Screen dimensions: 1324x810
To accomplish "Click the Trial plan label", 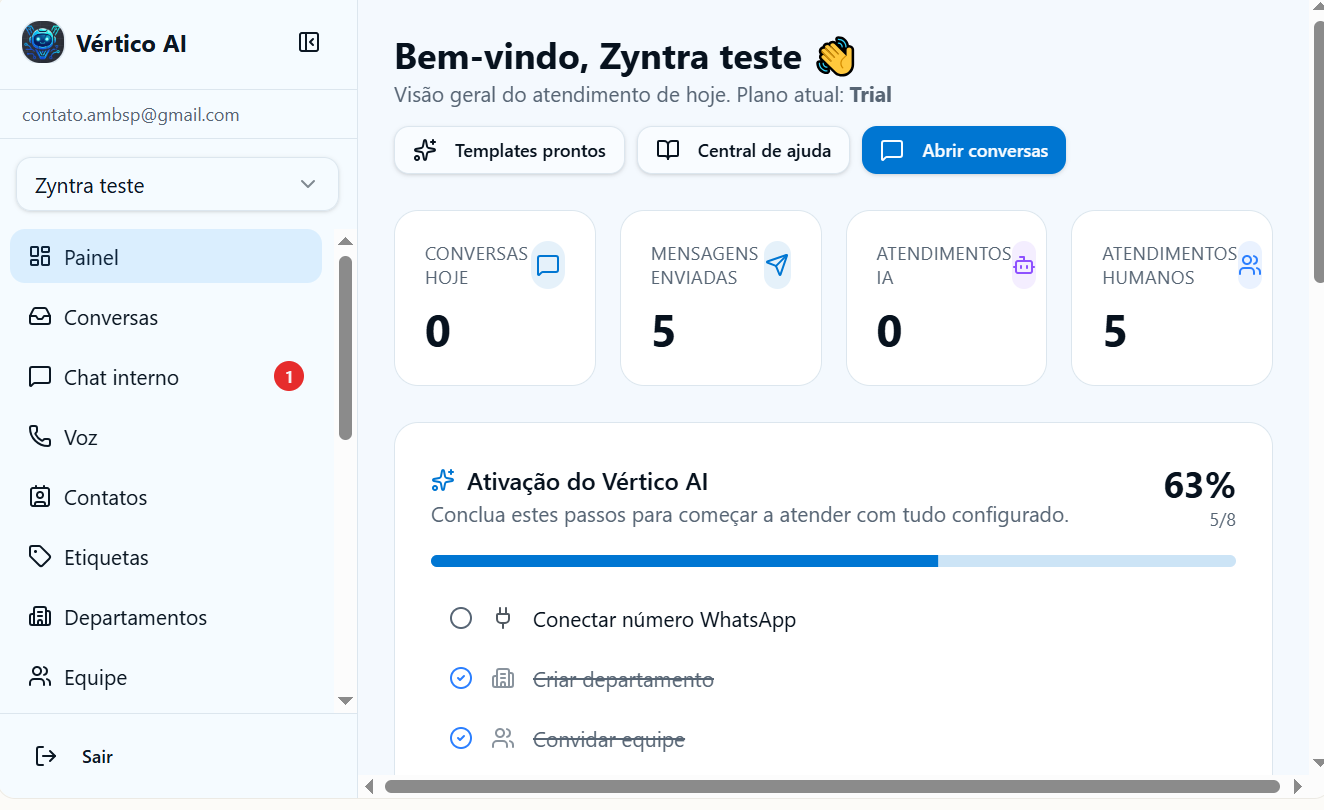I will coord(870,95).
